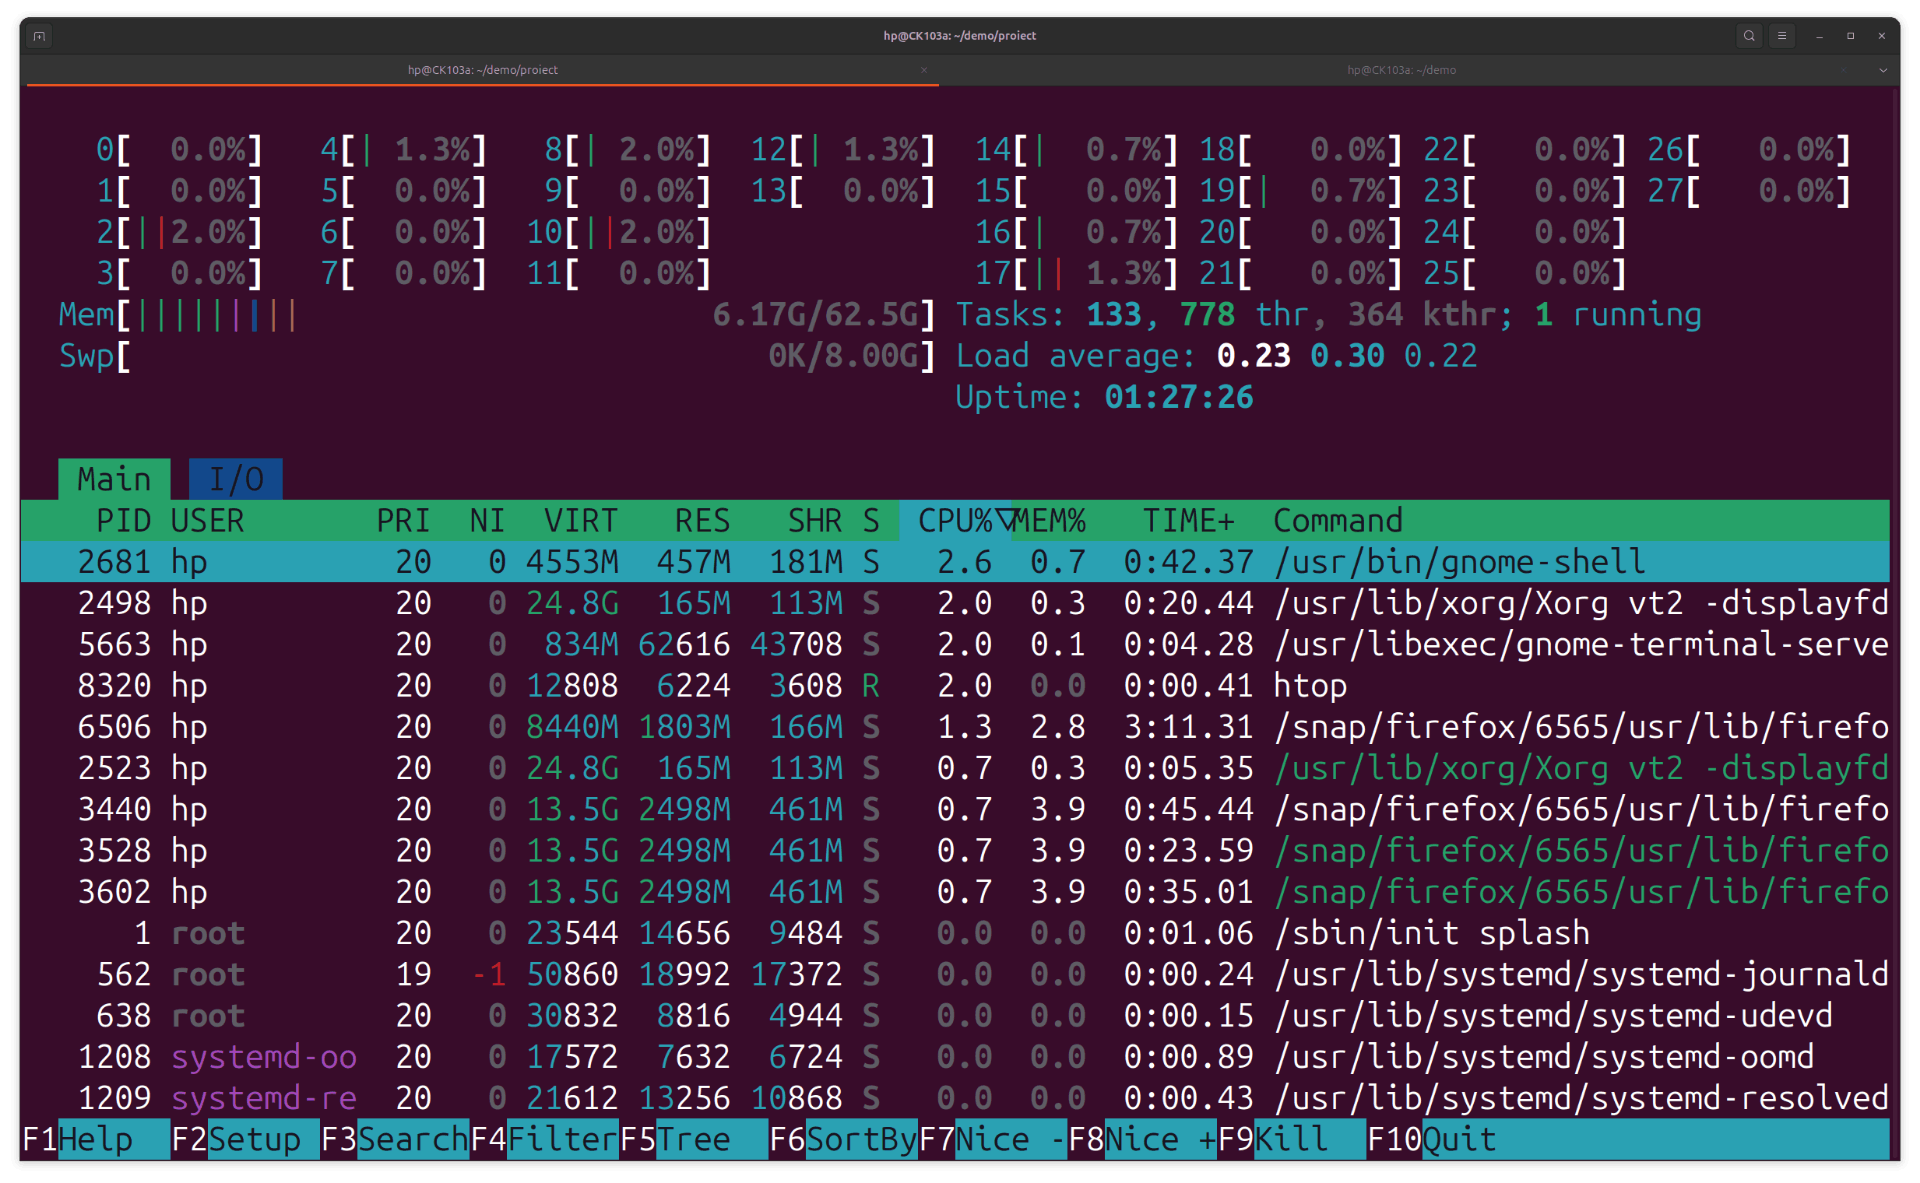Click the CPU 27 usage meter
Image resolution: width=1920 pixels, height=1183 pixels.
coord(1749,191)
